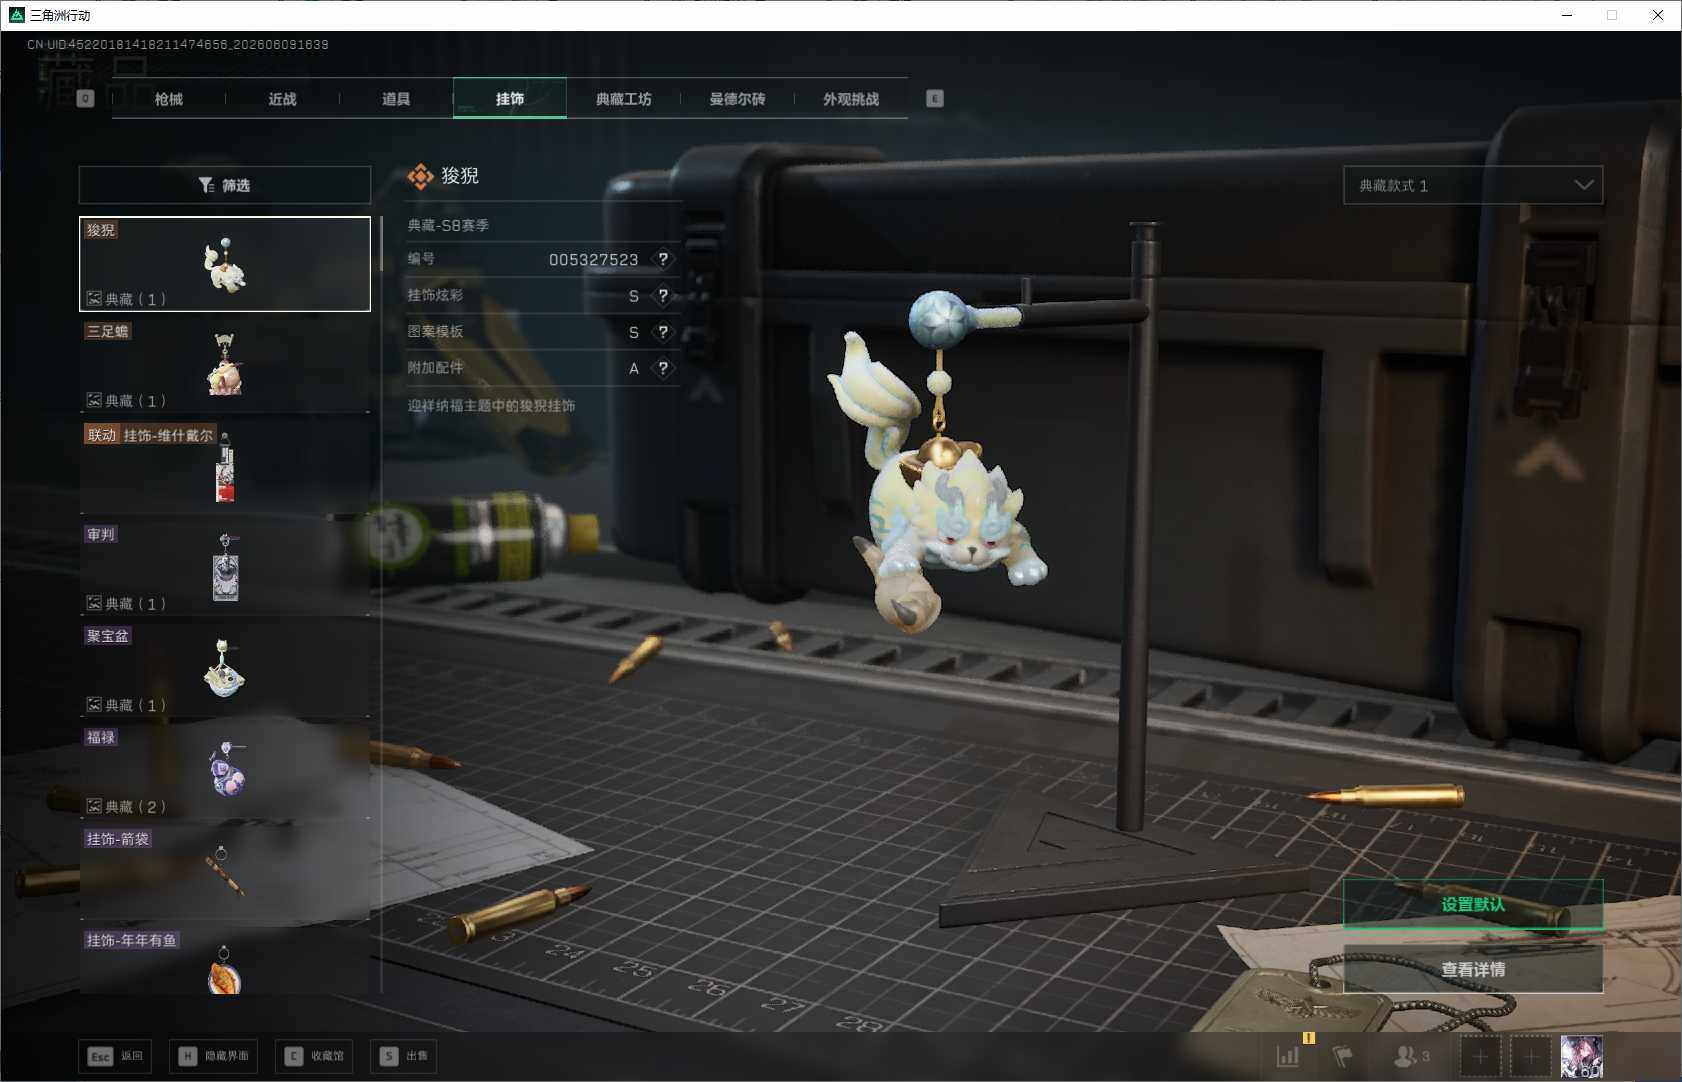Switch to the 近战 tab
Image resolution: width=1682 pixels, height=1082 pixels.
coord(283,99)
